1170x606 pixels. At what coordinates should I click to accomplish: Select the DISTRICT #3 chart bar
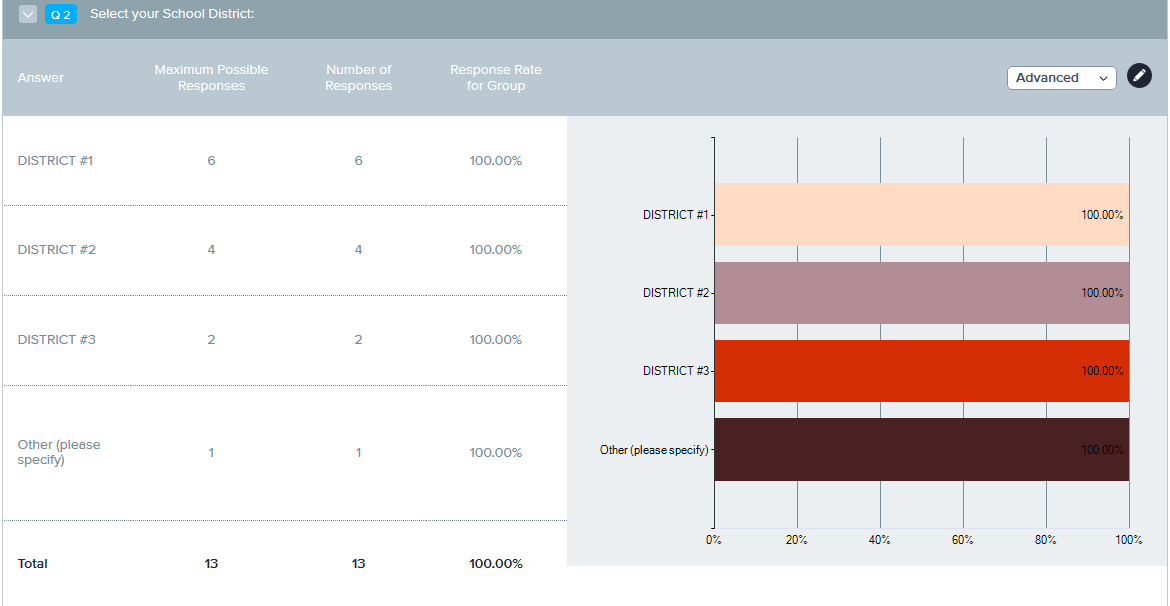point(920,371)
